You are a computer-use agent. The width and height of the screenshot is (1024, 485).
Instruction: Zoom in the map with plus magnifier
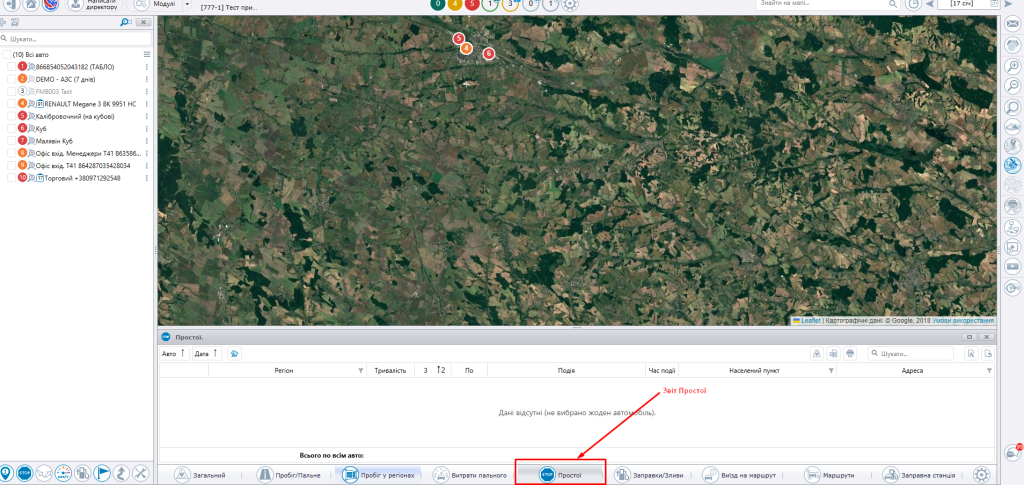tap(1012, 65)
